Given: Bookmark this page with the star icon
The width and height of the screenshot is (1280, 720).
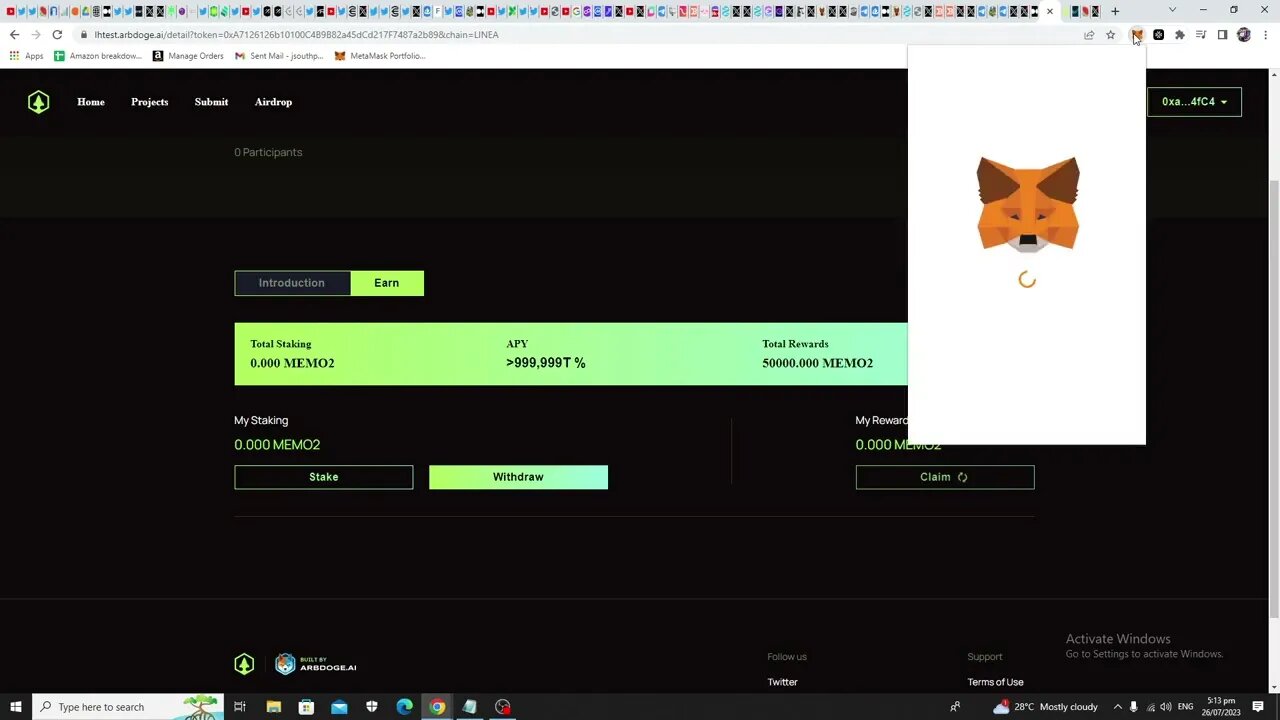Looking at the screenshot, I should (1110, 35).
